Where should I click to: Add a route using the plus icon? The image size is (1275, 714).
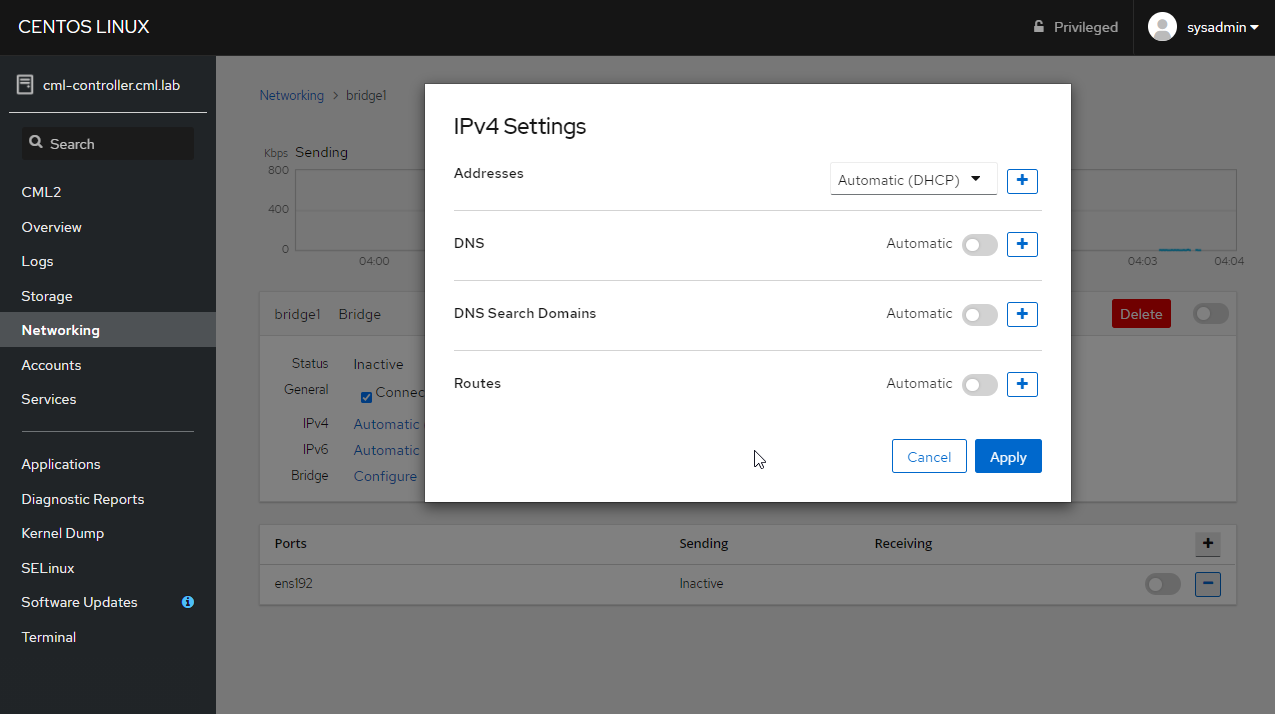[1021, 384]
